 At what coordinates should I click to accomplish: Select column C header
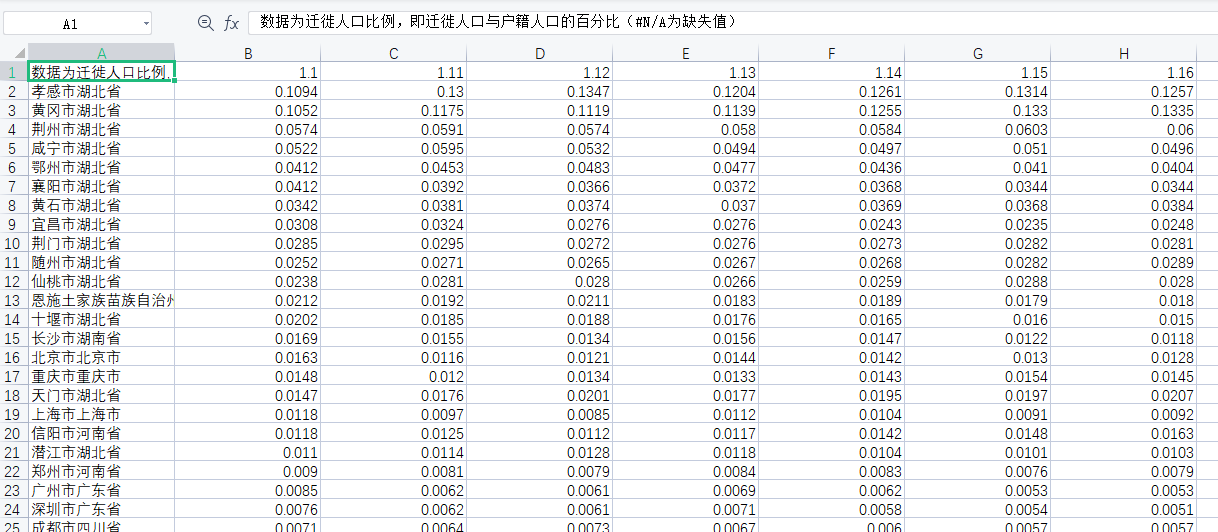tap(394, 53)
